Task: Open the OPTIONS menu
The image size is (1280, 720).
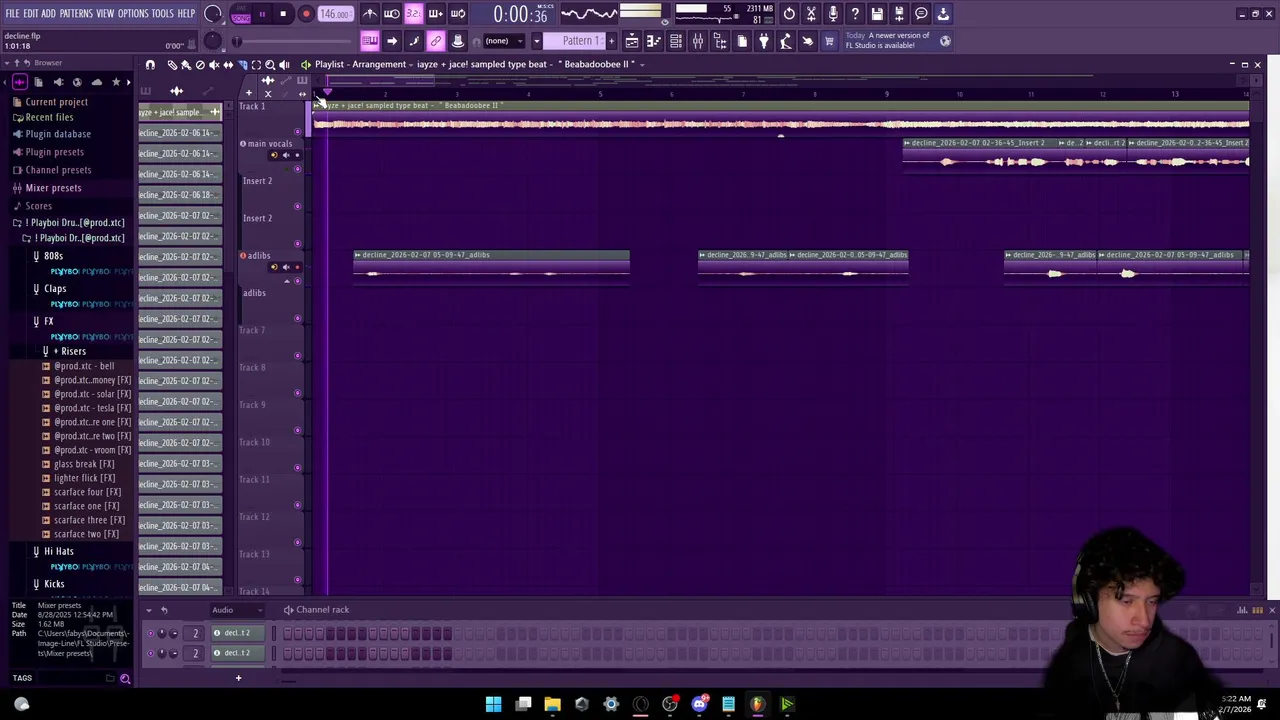Action: (x=133, y=14)
